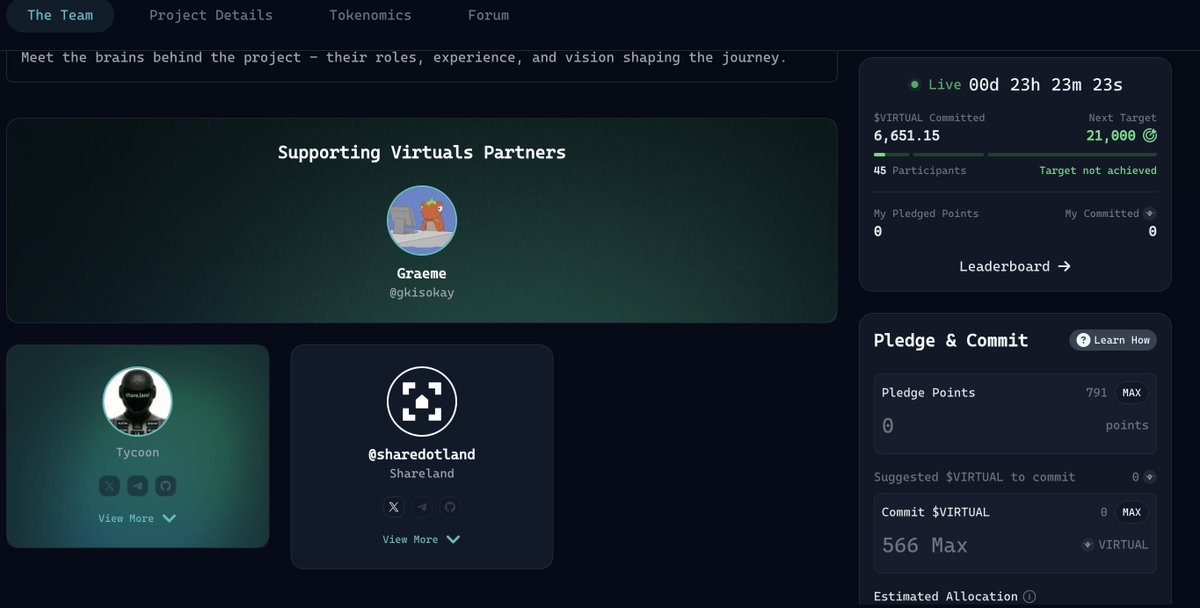This screenshot has width=1200, height=608.
Task: Click the '21,000' next target value
Action: pos(1110,135)
